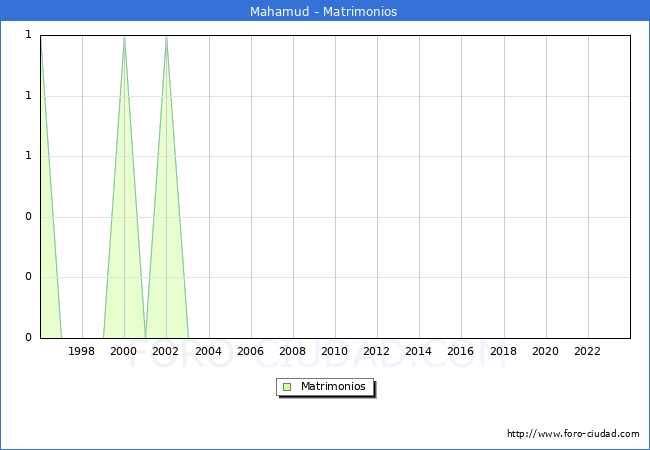650x450 pixels.
Task: Click the topmost y-axis label 1
Action: [28, 36]
